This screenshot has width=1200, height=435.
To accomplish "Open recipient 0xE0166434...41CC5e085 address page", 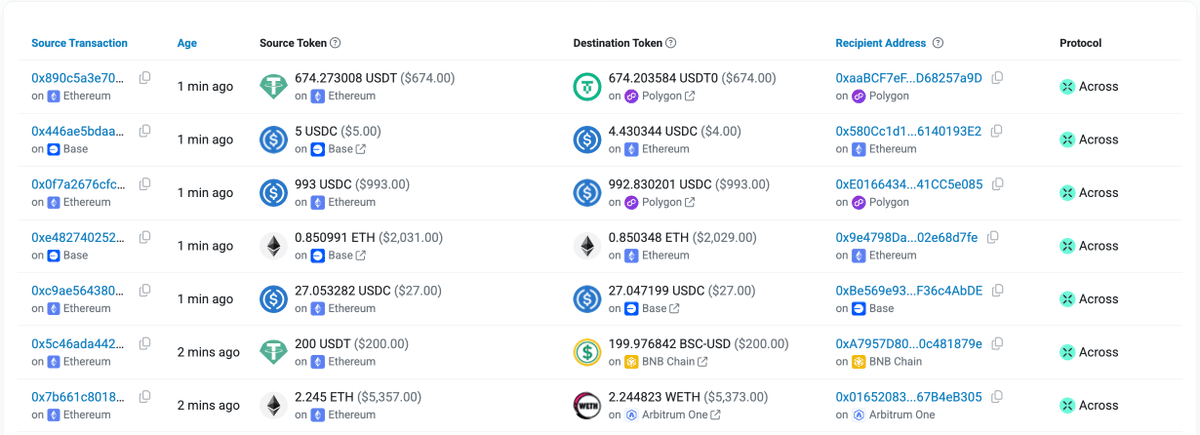I will tap(909, 184).
